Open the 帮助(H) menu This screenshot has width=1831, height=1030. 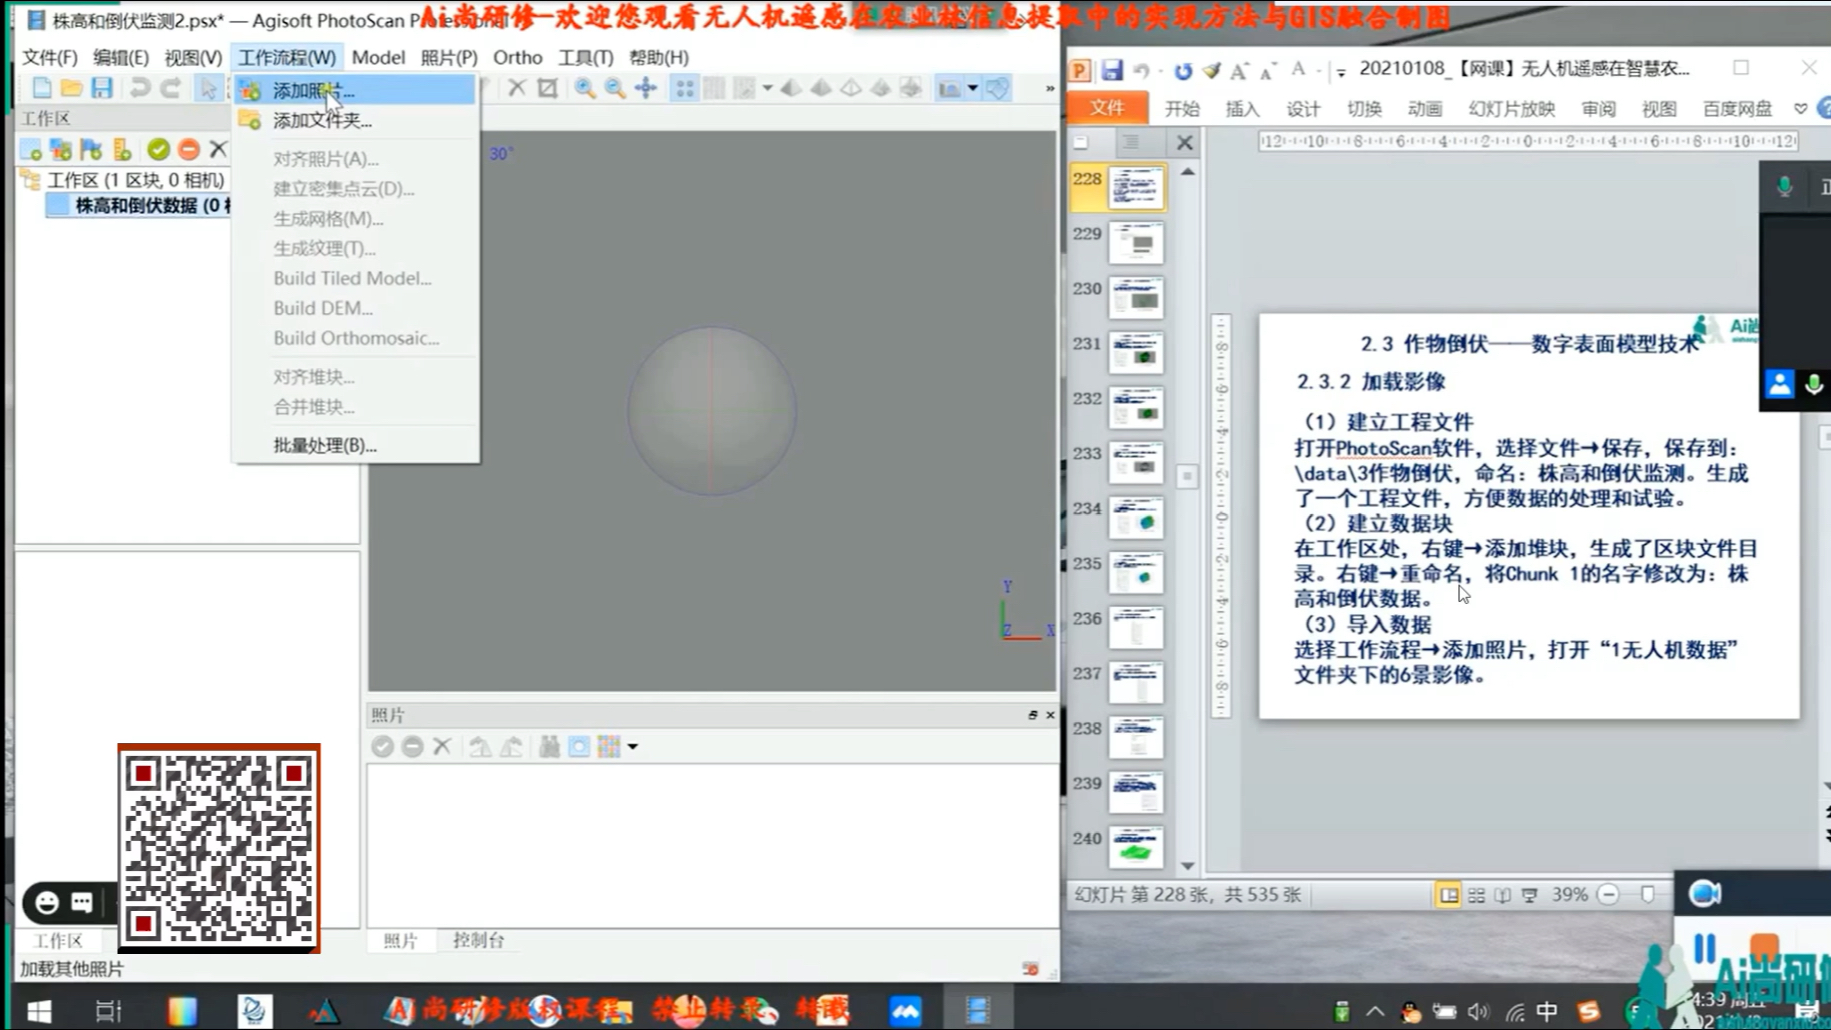point(658,57)
